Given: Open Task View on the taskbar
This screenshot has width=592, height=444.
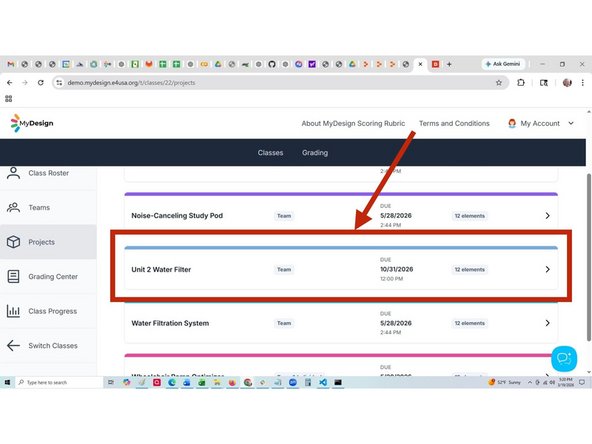Looking at the screenshot, I should 111,382.
